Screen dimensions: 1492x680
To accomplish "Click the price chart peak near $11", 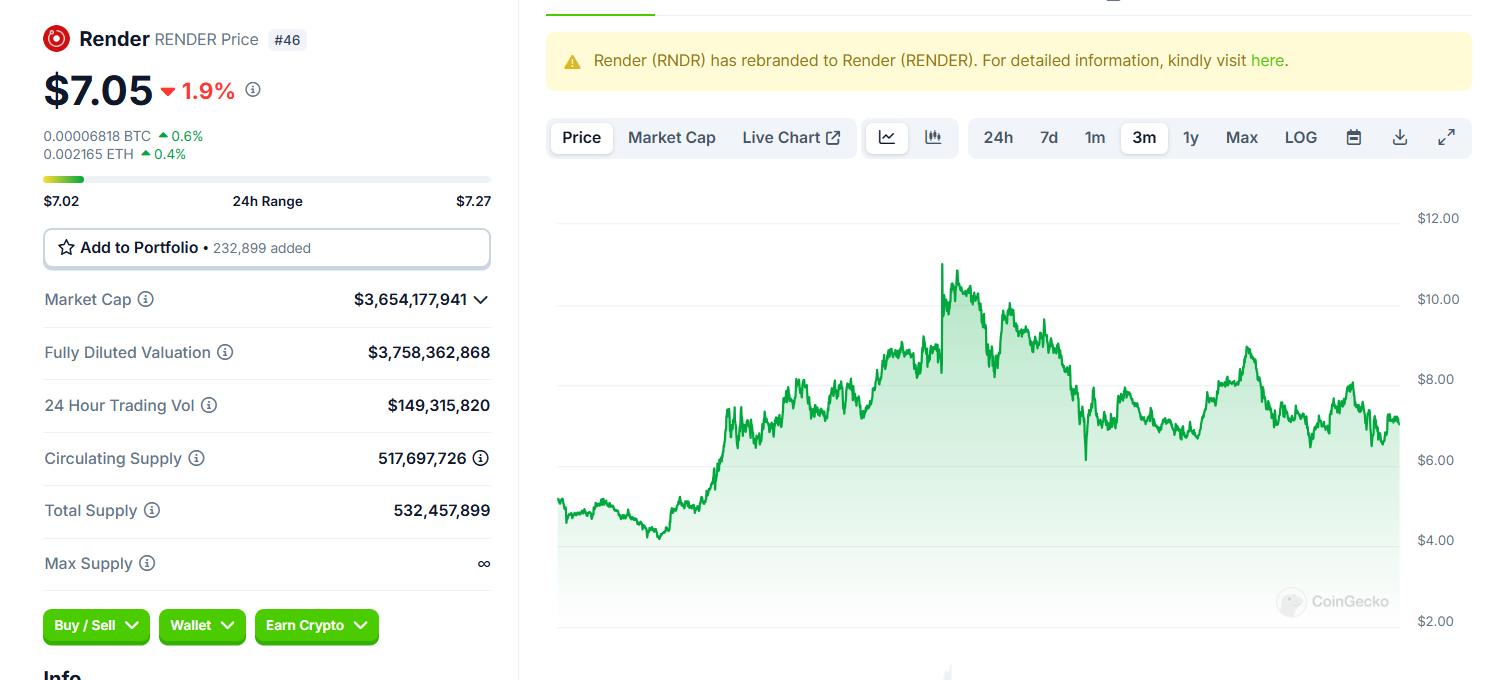I will pos(942,265).
